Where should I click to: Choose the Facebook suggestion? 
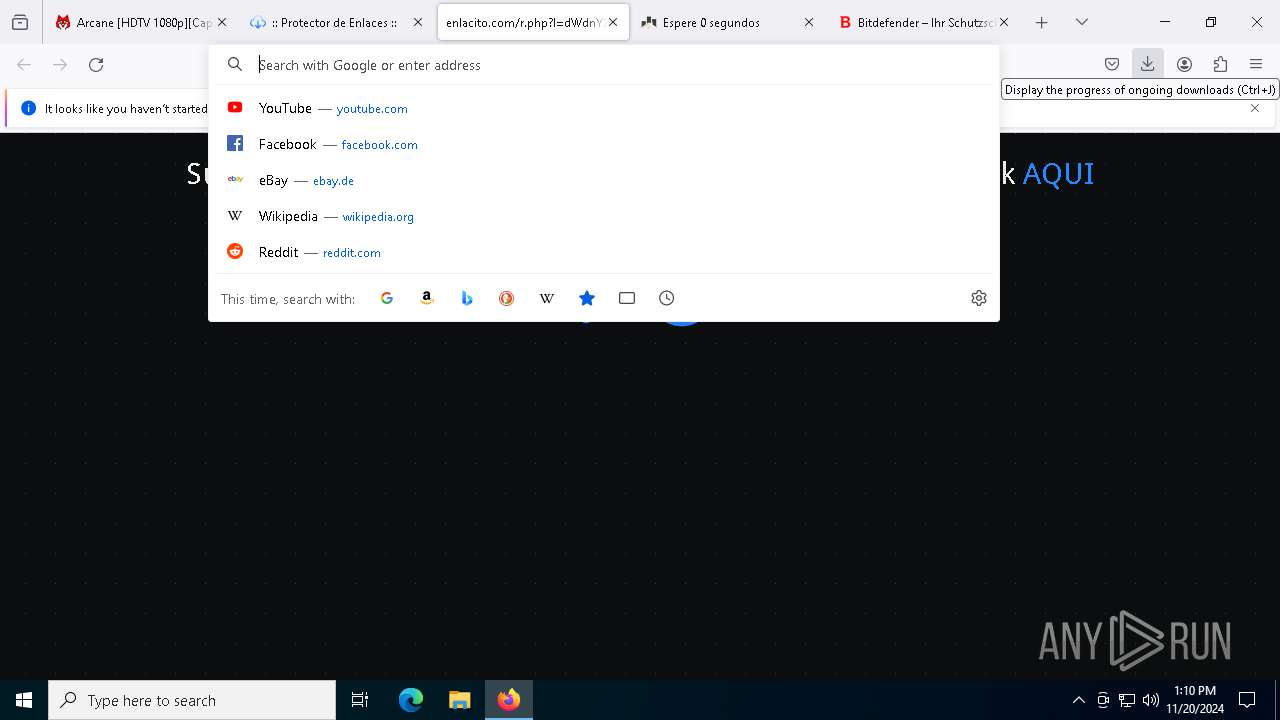point(604,144)
